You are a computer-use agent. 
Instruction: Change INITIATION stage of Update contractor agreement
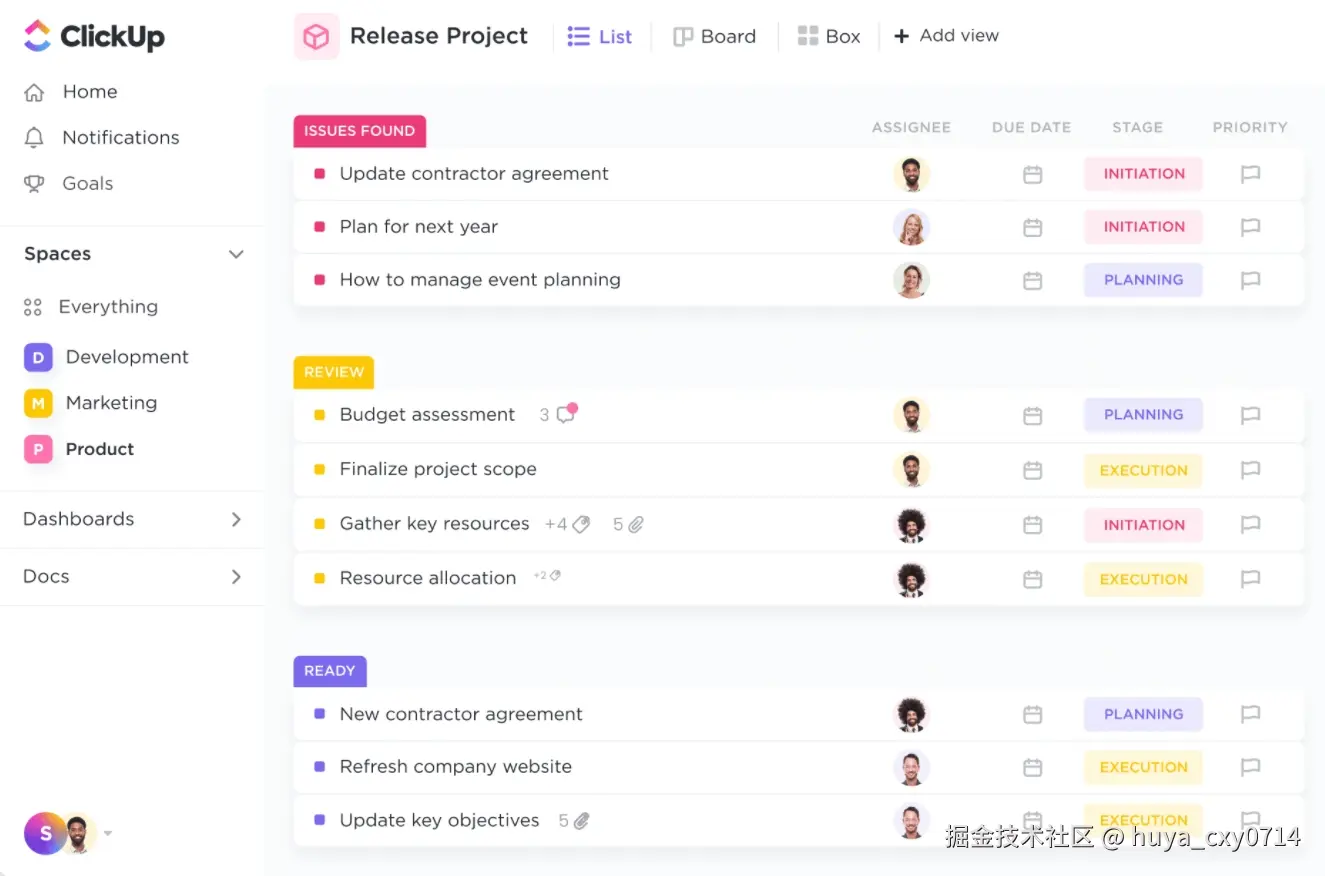click(x=1144, y=174)
